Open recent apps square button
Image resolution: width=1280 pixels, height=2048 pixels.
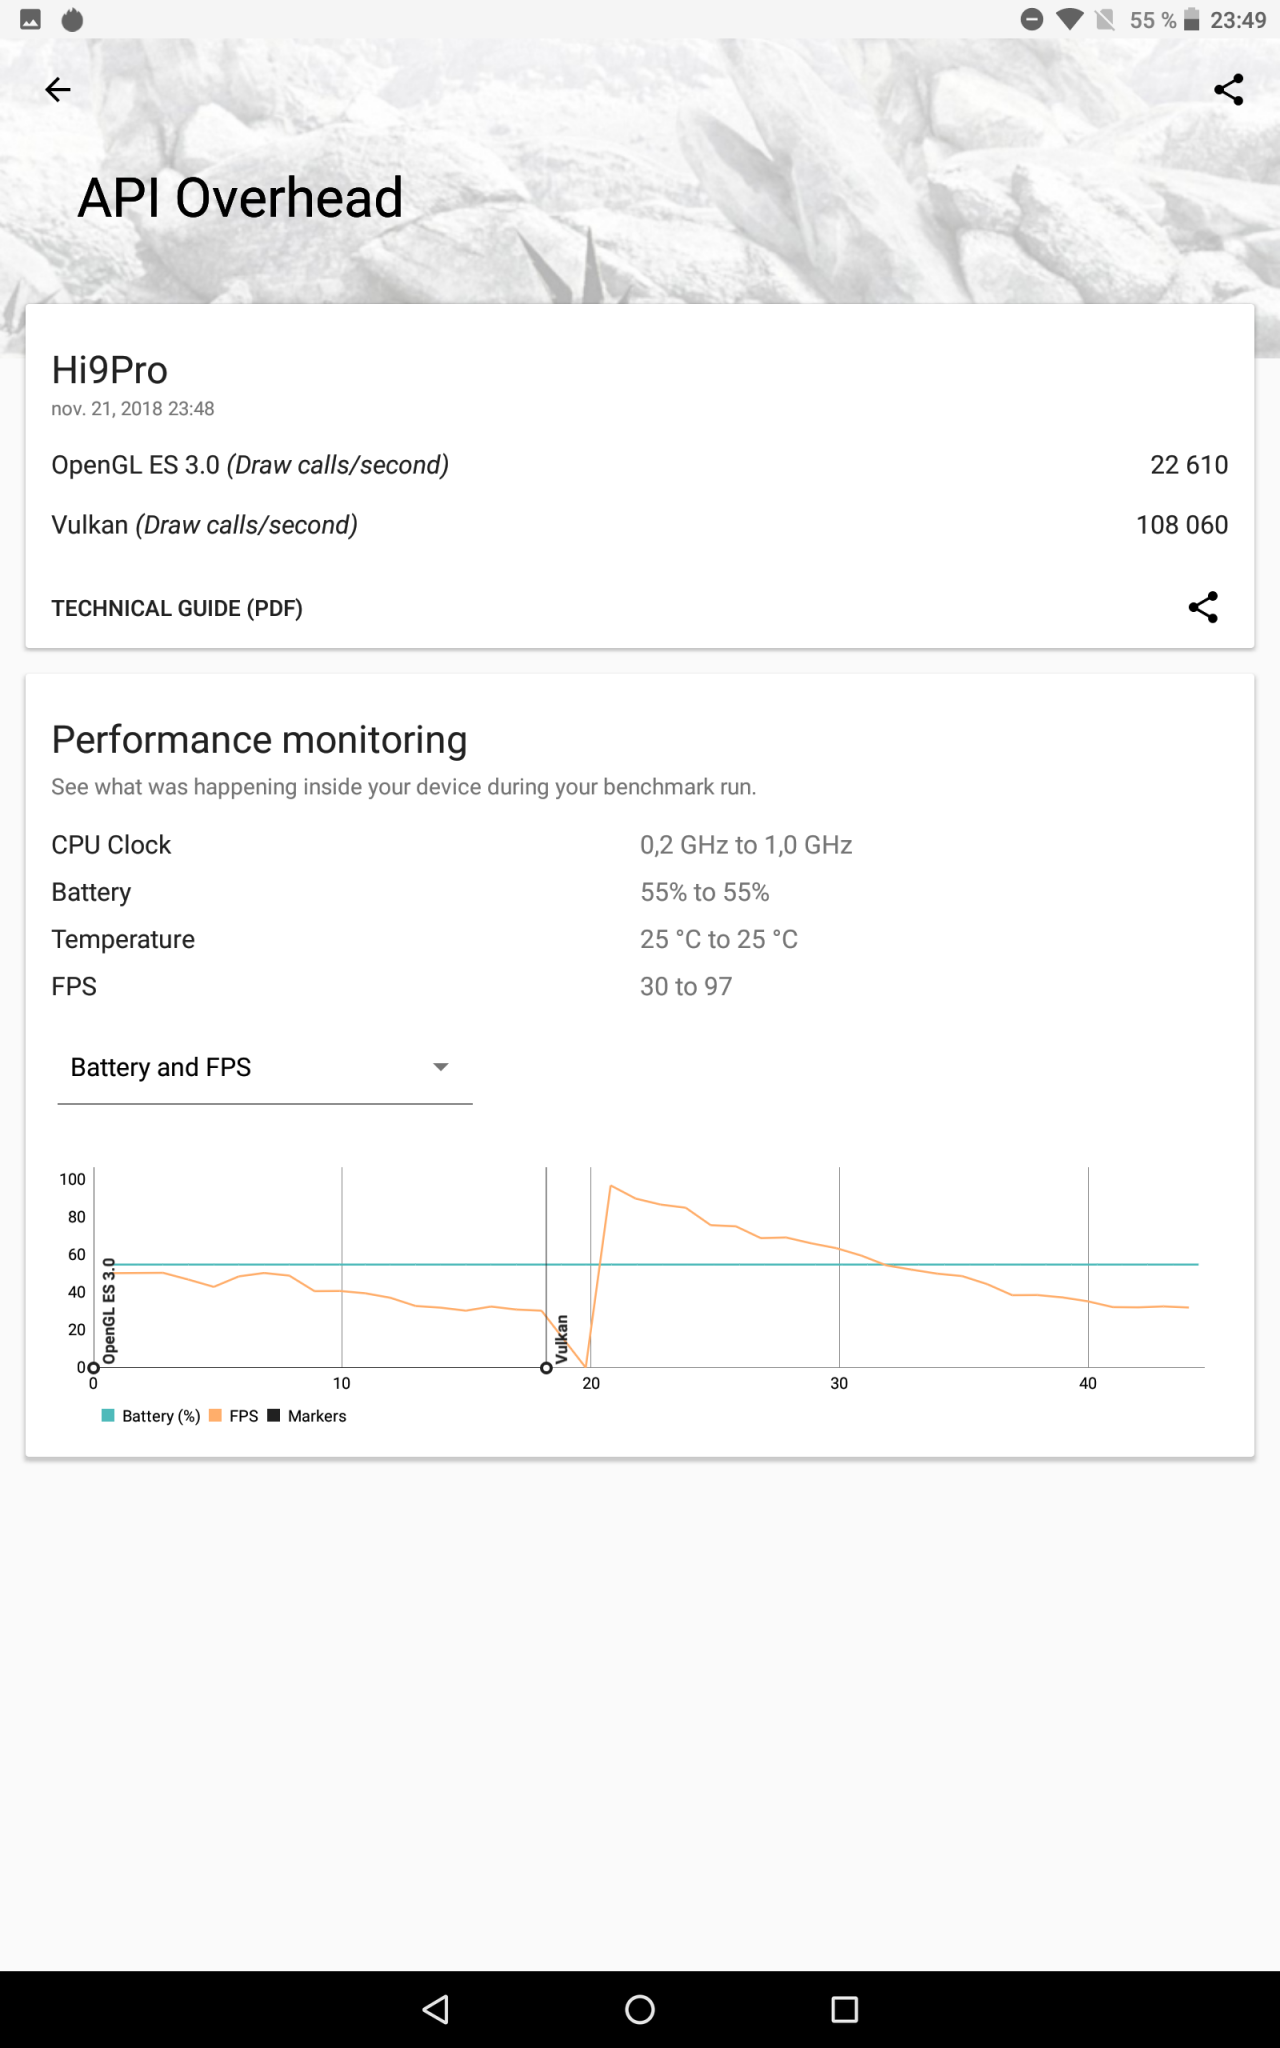coord(845,2009)
